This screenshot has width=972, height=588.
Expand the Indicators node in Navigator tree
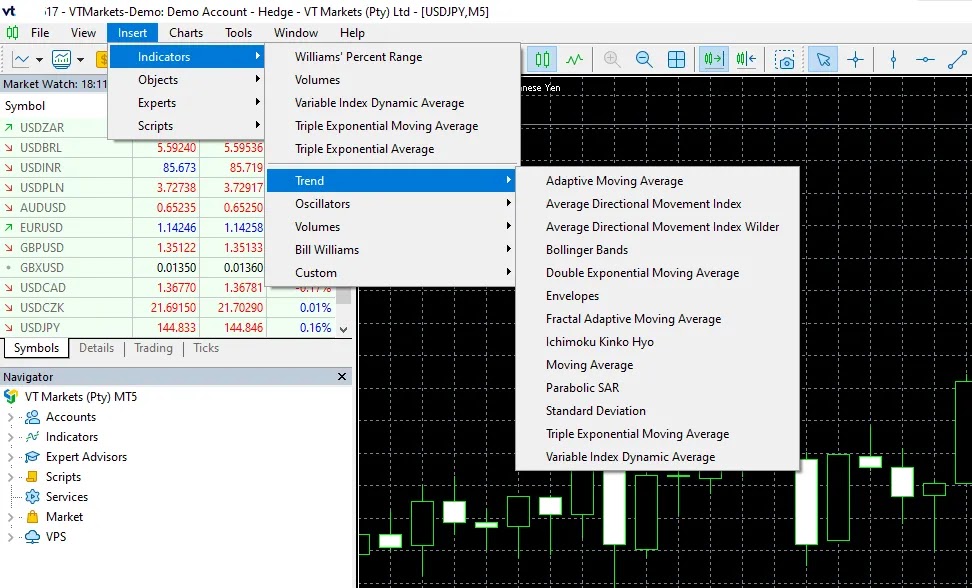(10, 437)
